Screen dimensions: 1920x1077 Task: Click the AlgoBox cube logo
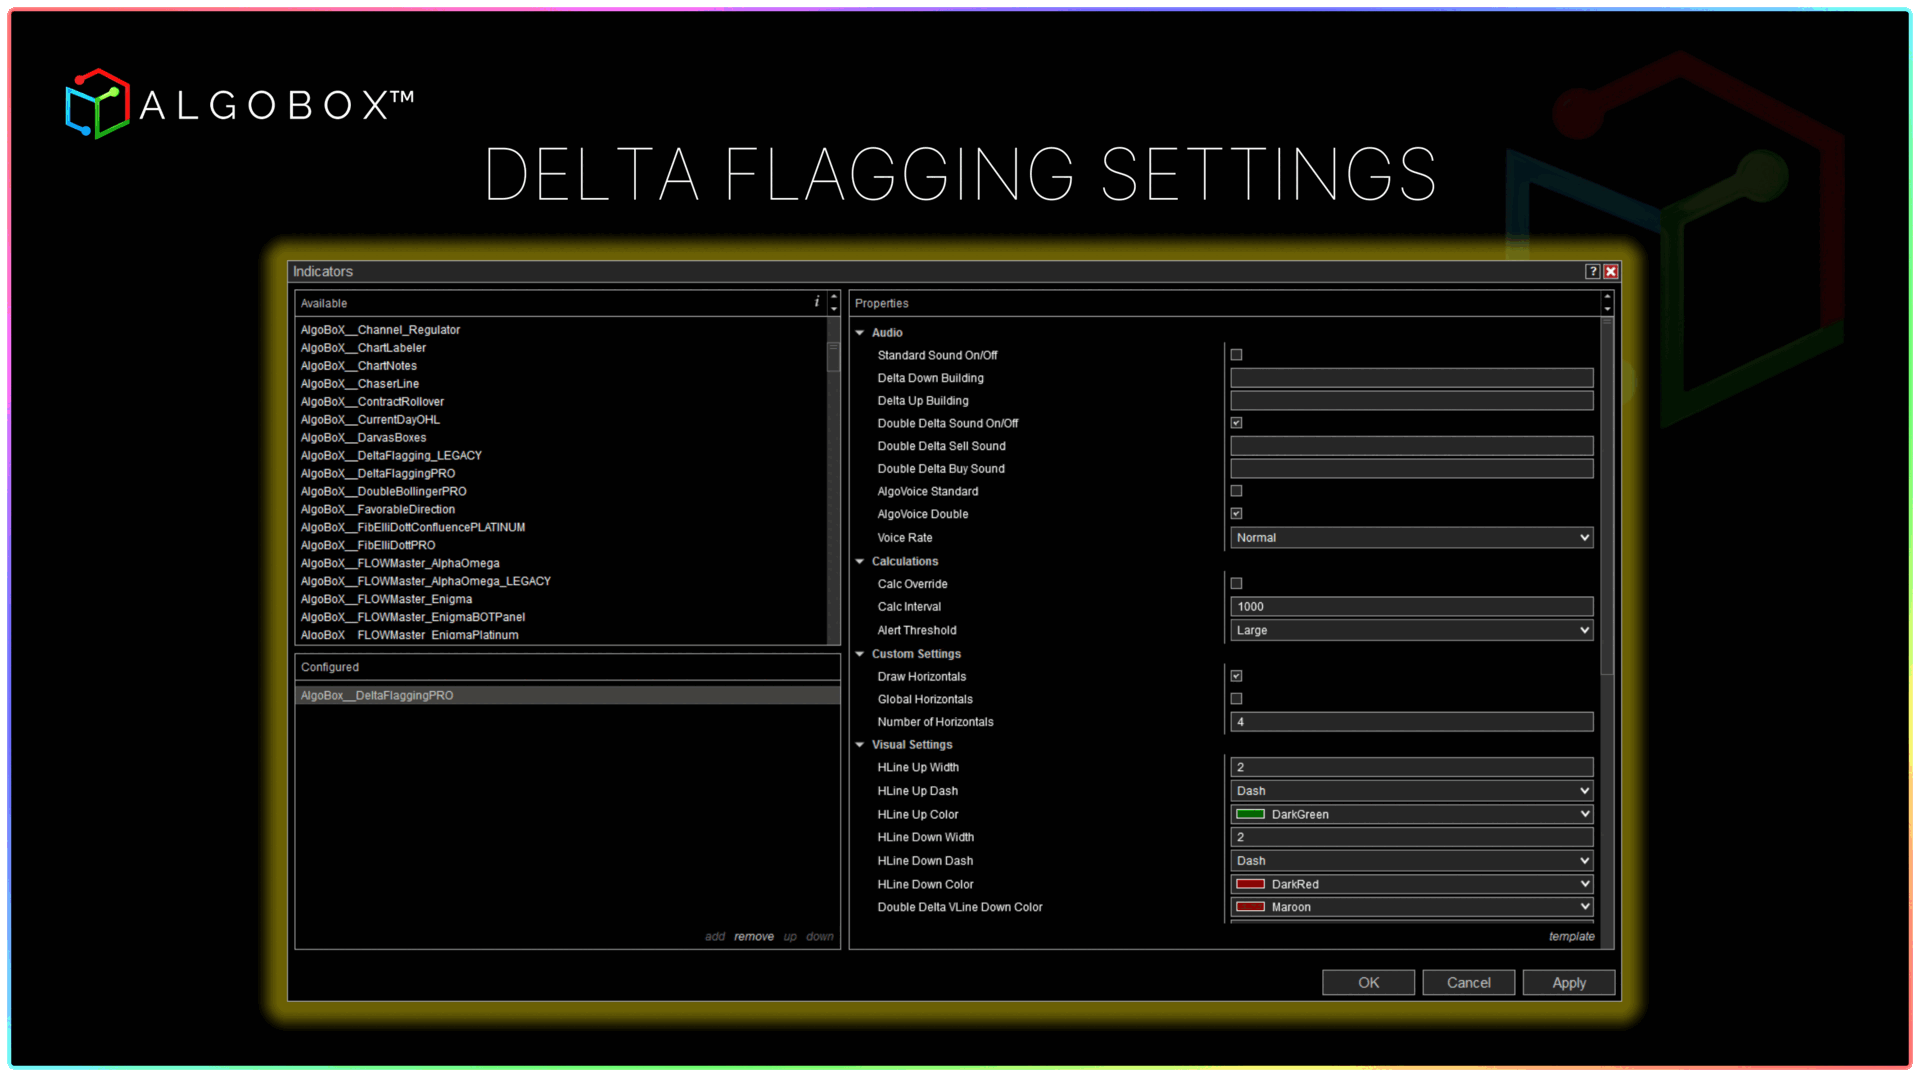coord(97,104)
